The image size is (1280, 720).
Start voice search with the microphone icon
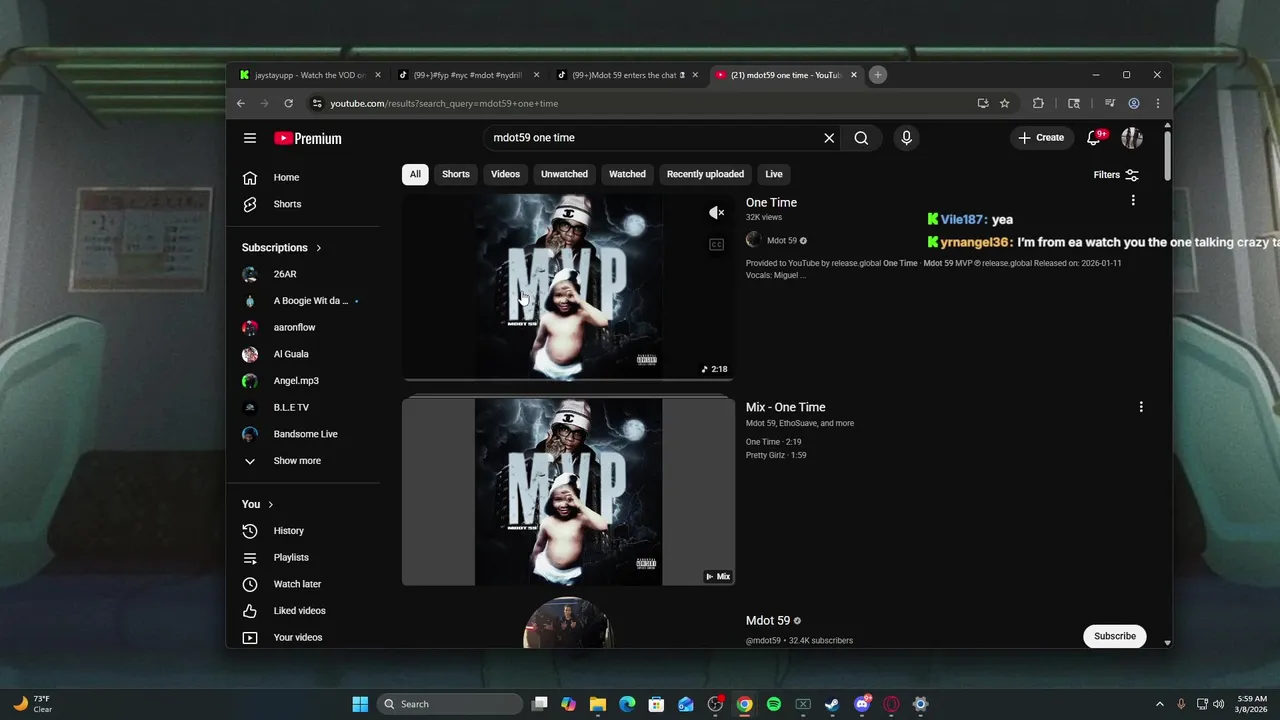pos(906,138)
